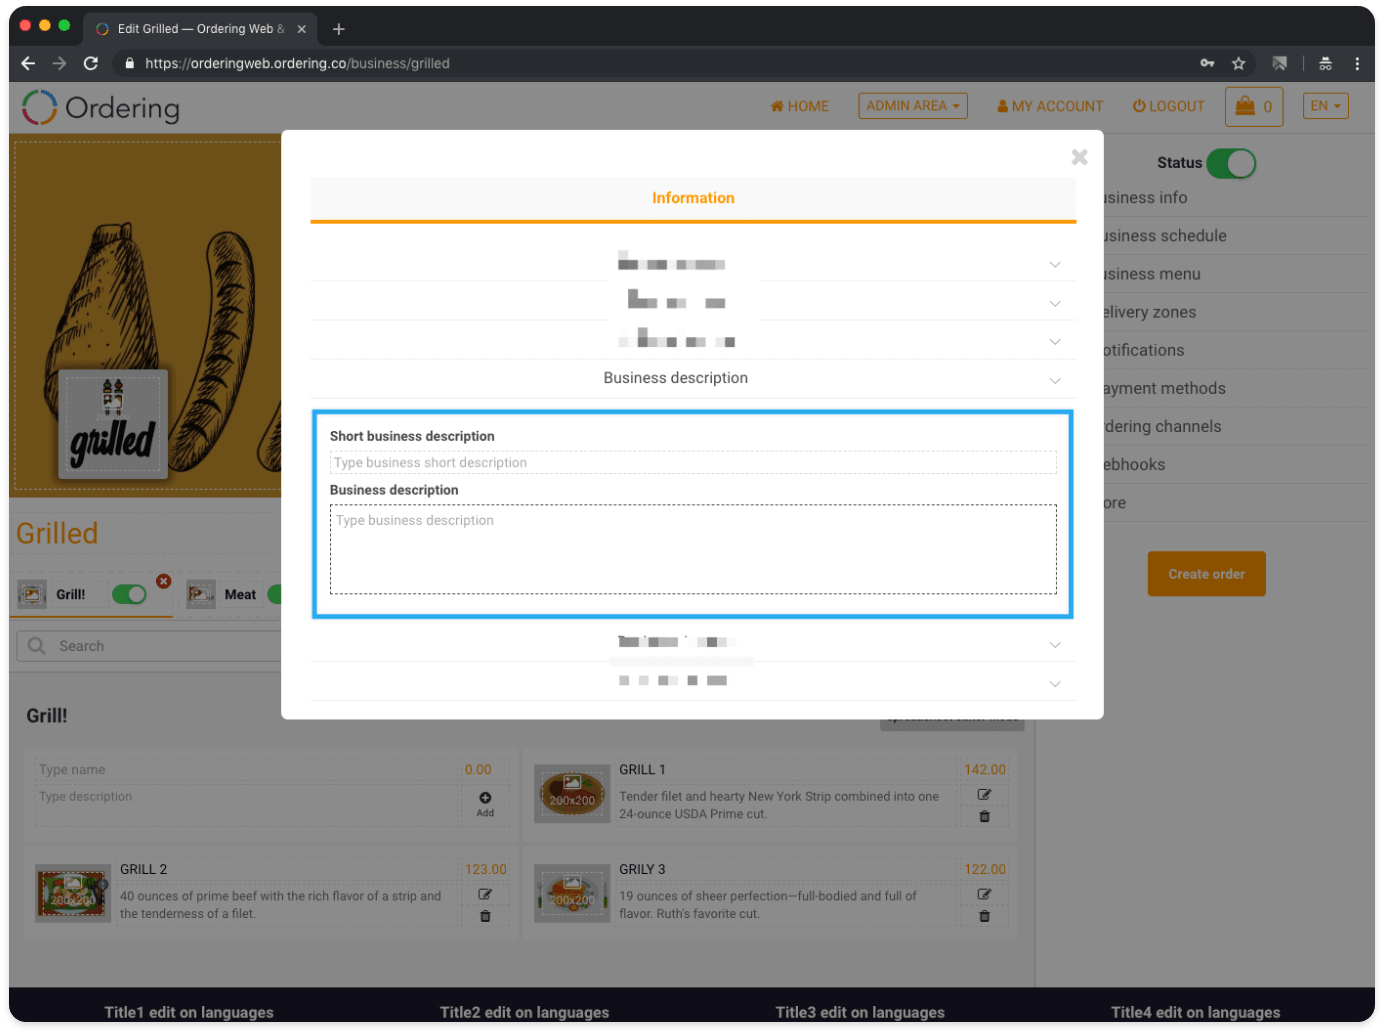
Task: Click into the Business description textarea
Action: coord(693,549)
